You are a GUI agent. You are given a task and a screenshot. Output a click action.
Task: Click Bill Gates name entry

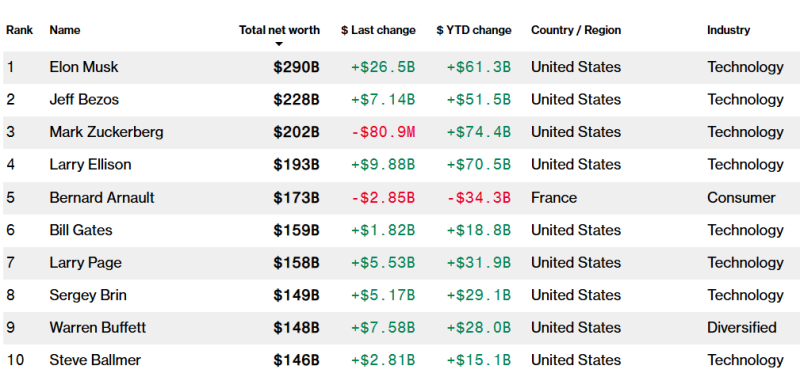81,230
